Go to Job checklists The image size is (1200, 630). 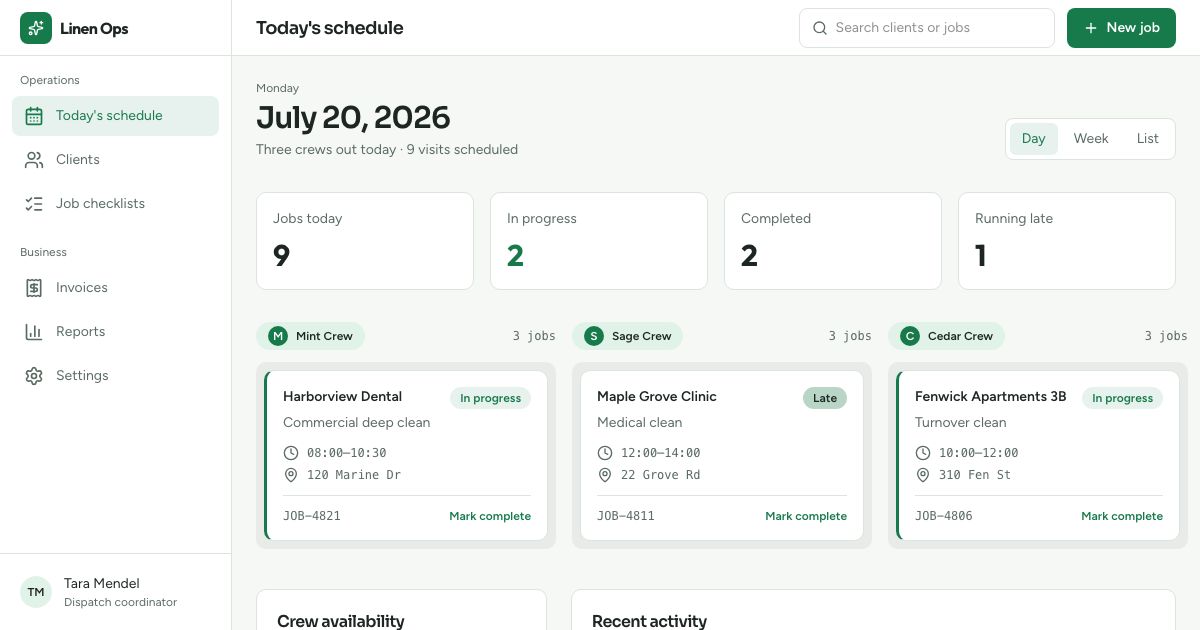point(115,204)
